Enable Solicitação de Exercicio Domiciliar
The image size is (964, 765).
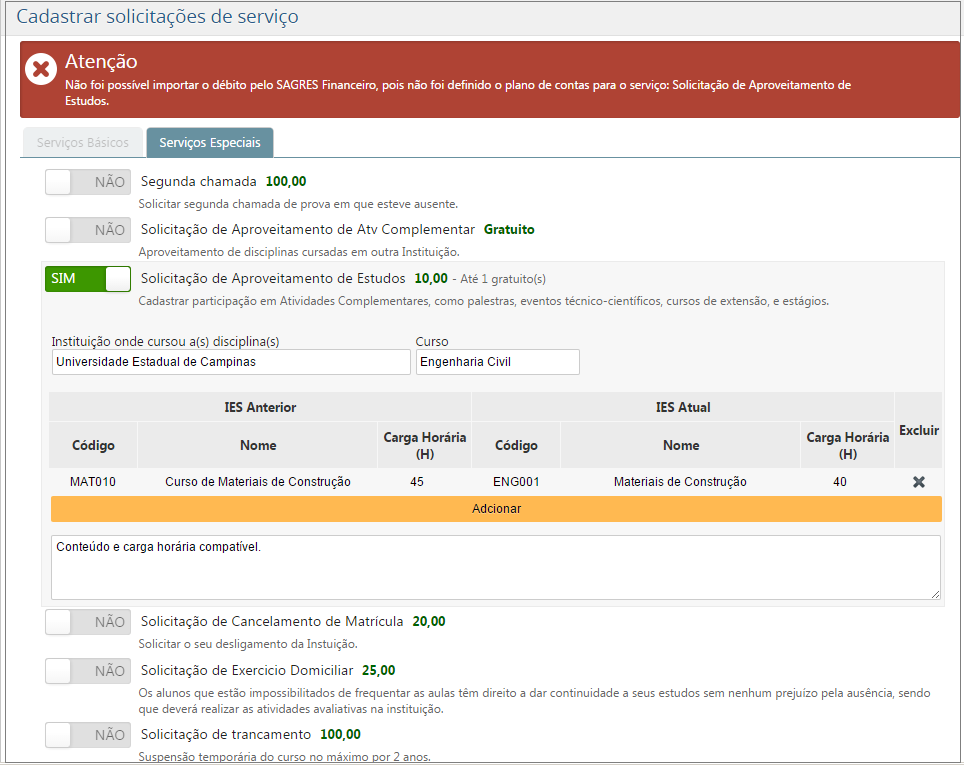87,670
